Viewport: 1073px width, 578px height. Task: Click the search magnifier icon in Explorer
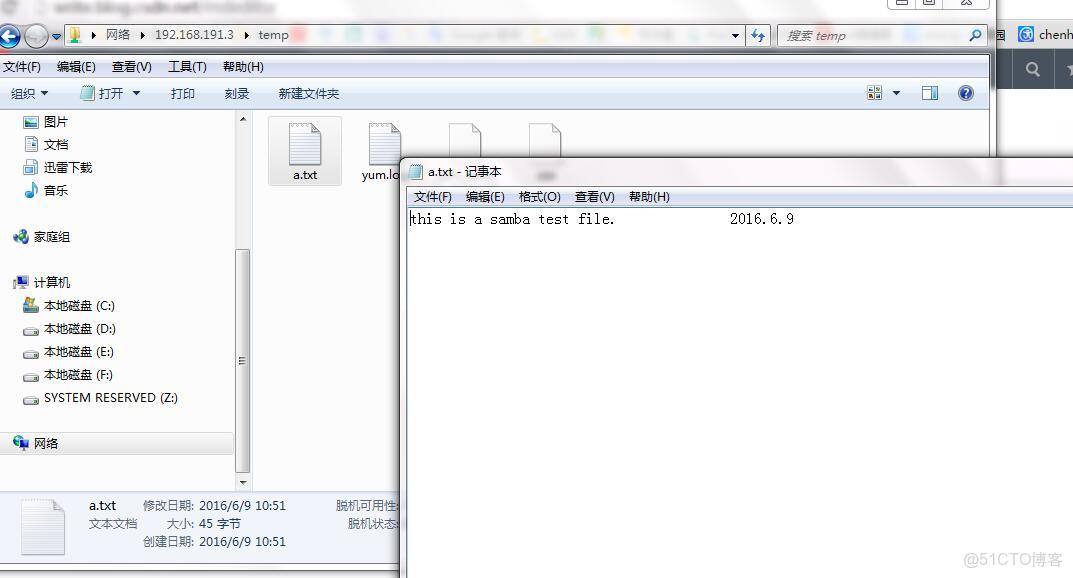pos(976,35)
